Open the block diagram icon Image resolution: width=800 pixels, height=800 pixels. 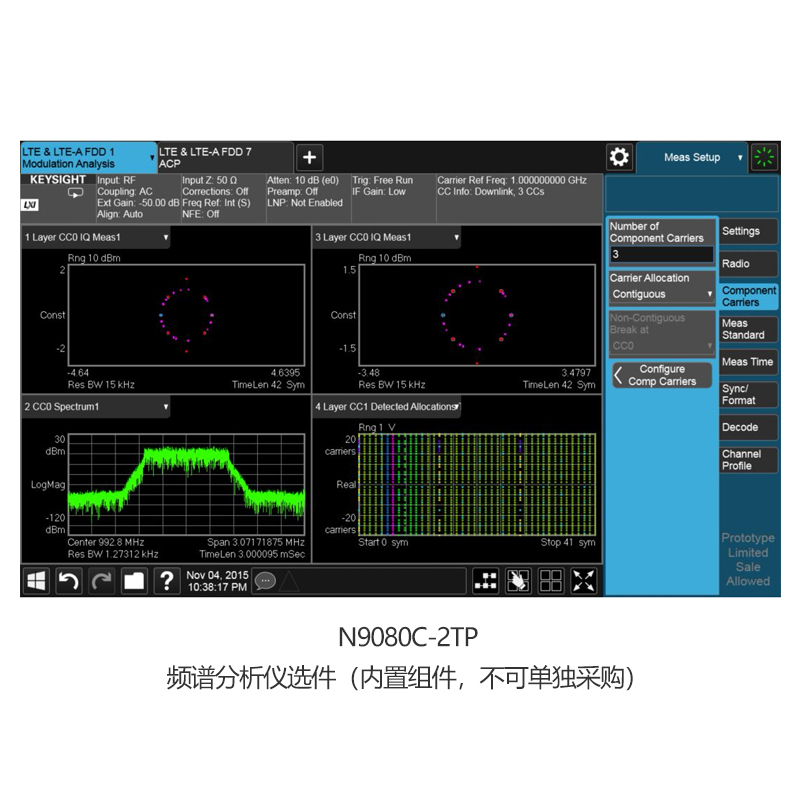point(486,581)
